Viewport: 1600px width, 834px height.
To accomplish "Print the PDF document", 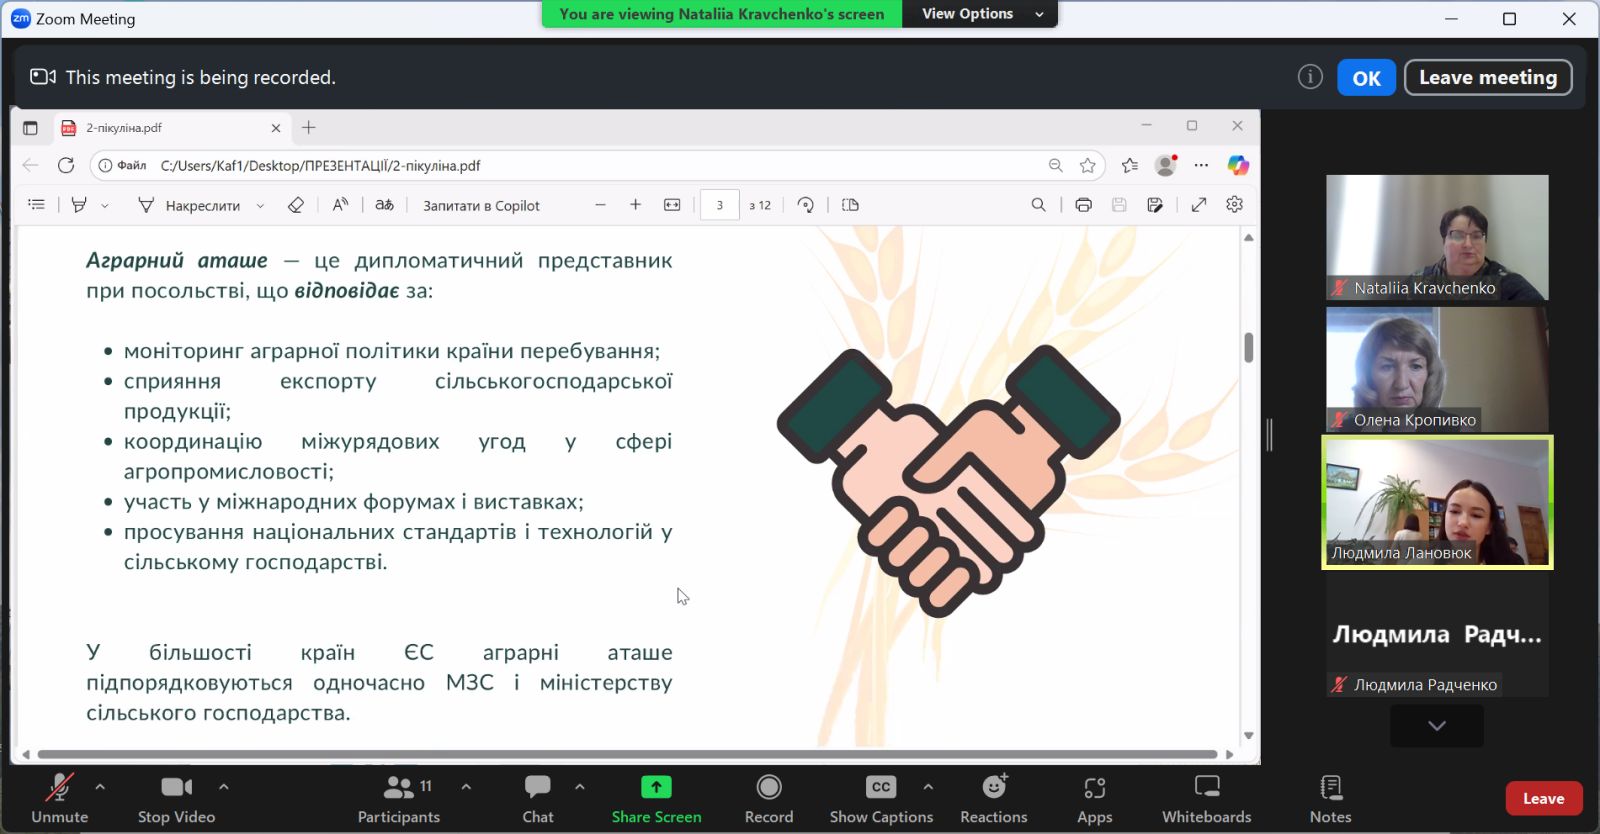I will tap(1083, 205).
